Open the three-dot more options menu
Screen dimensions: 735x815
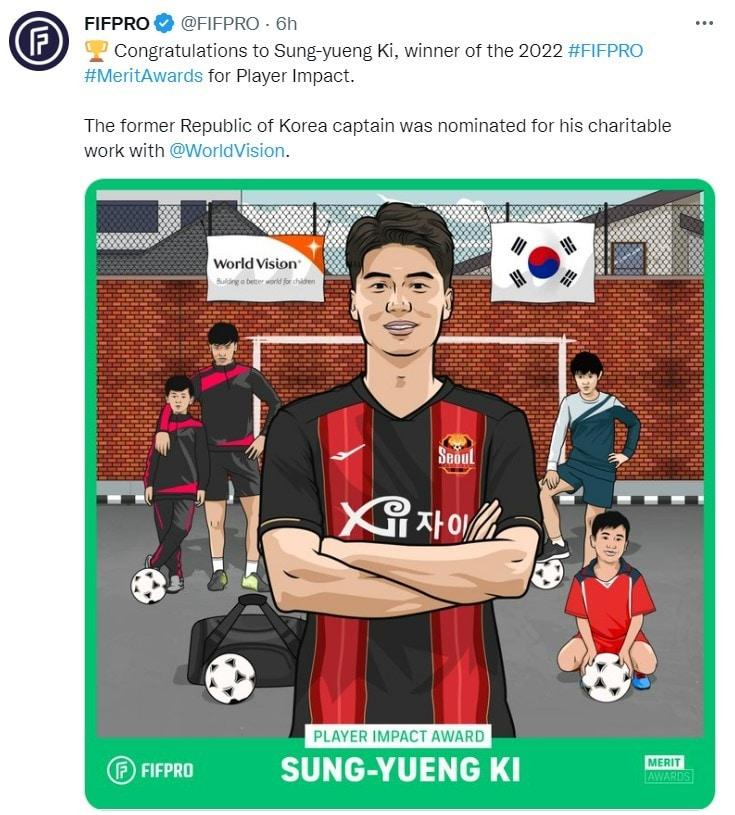click(x=704, y=23)
